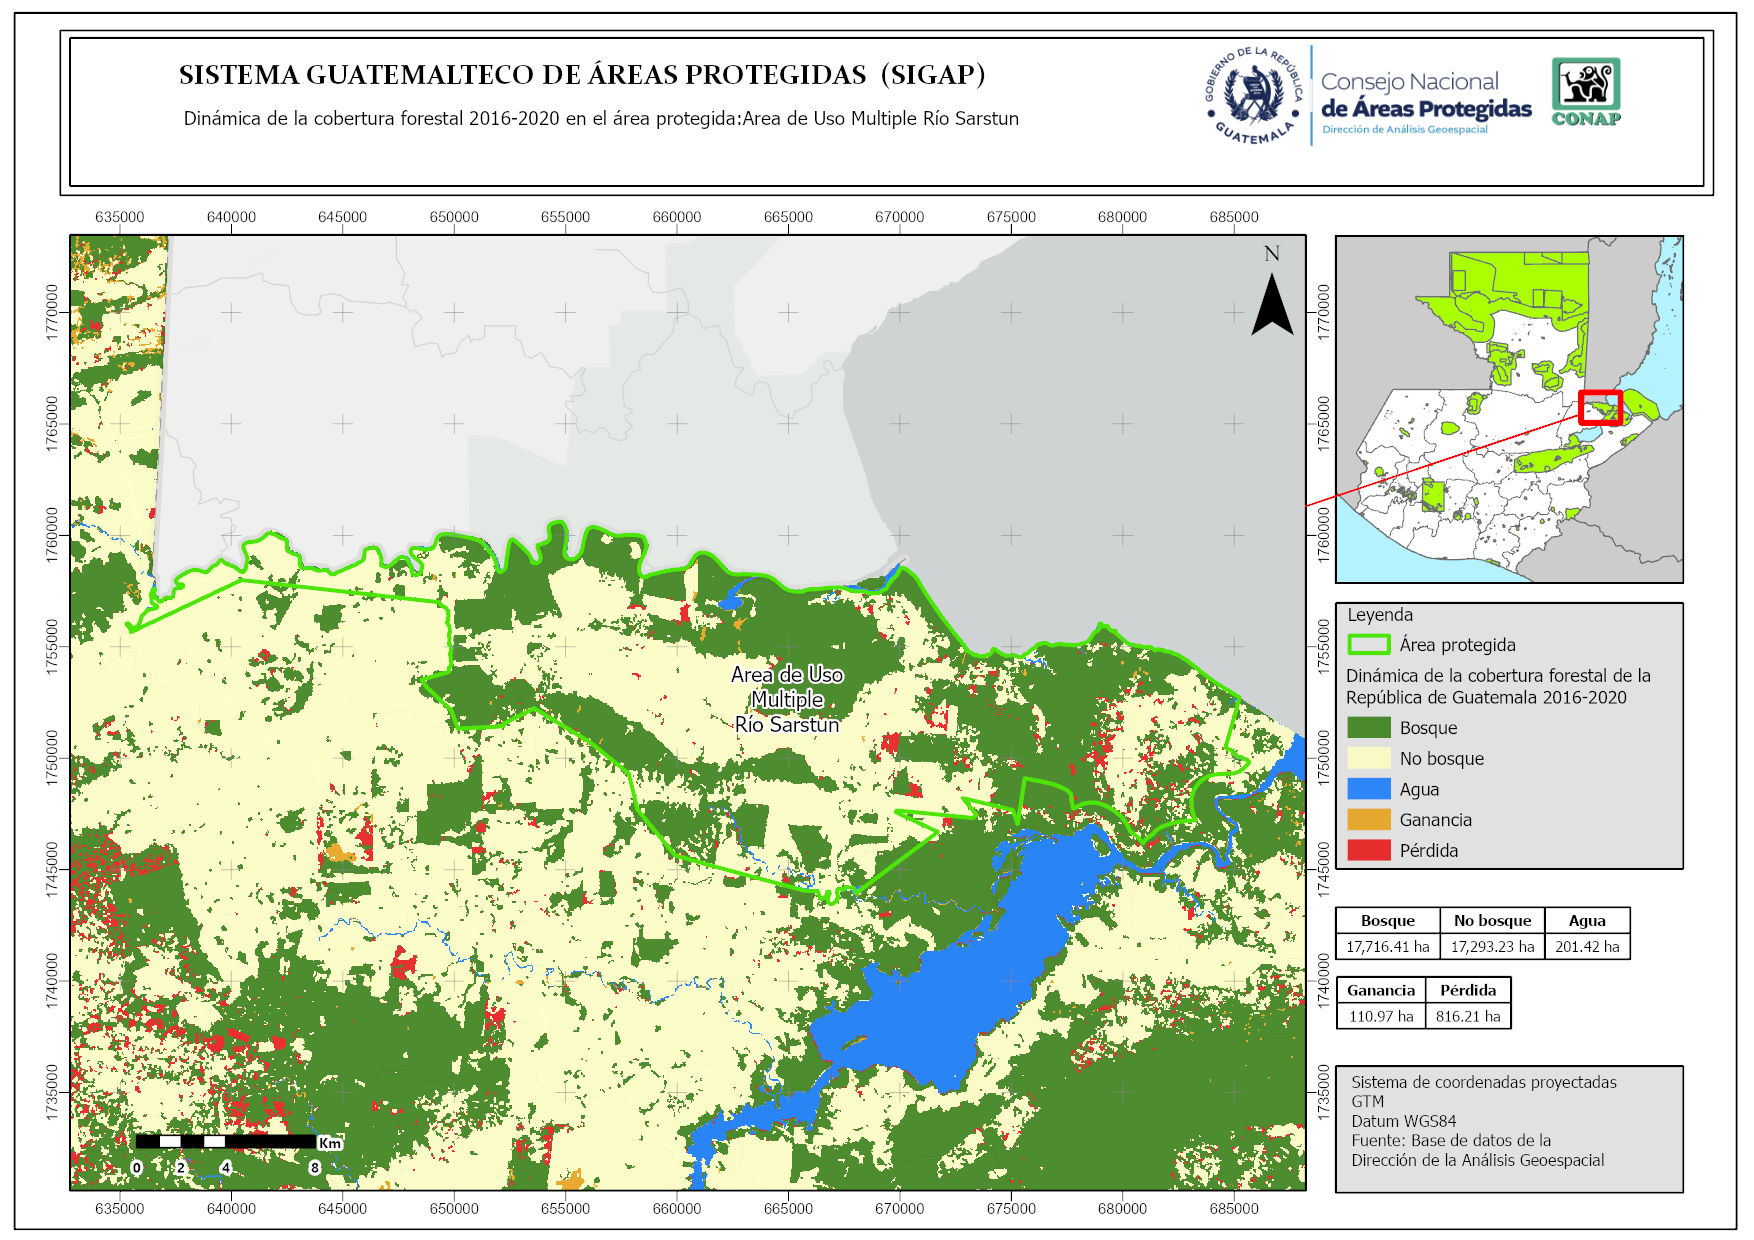Click the Bosque dark green legend swatch
This screenshot has width=1754, height=1240.
click(1368, 728)
